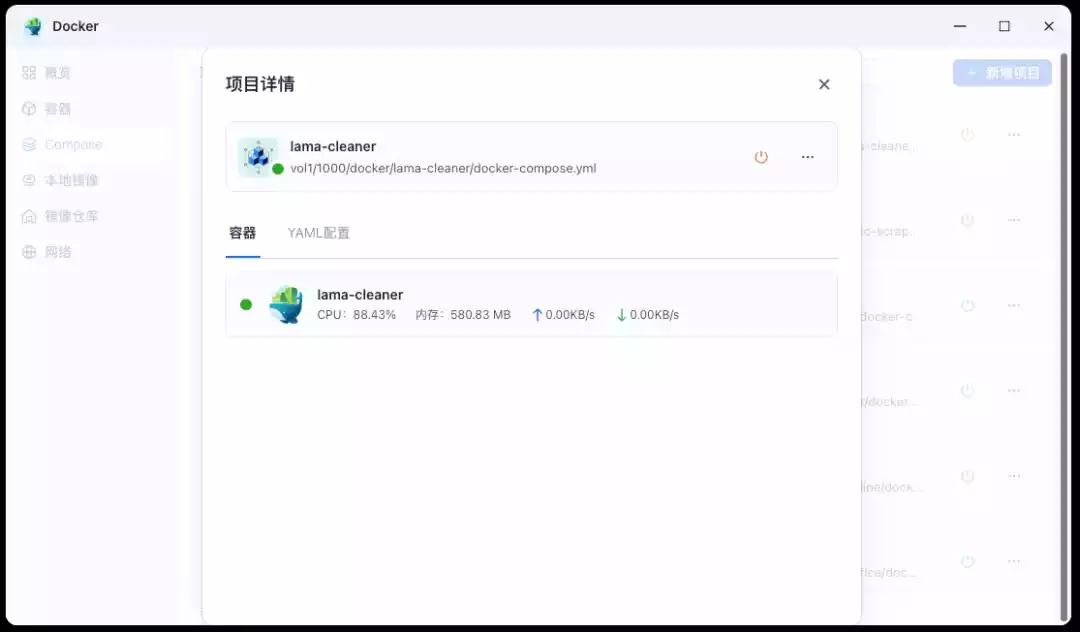The image size is (1080, 632).
Task: Click the lama-cleaner container leaf icon
Action: pos(286,304)
